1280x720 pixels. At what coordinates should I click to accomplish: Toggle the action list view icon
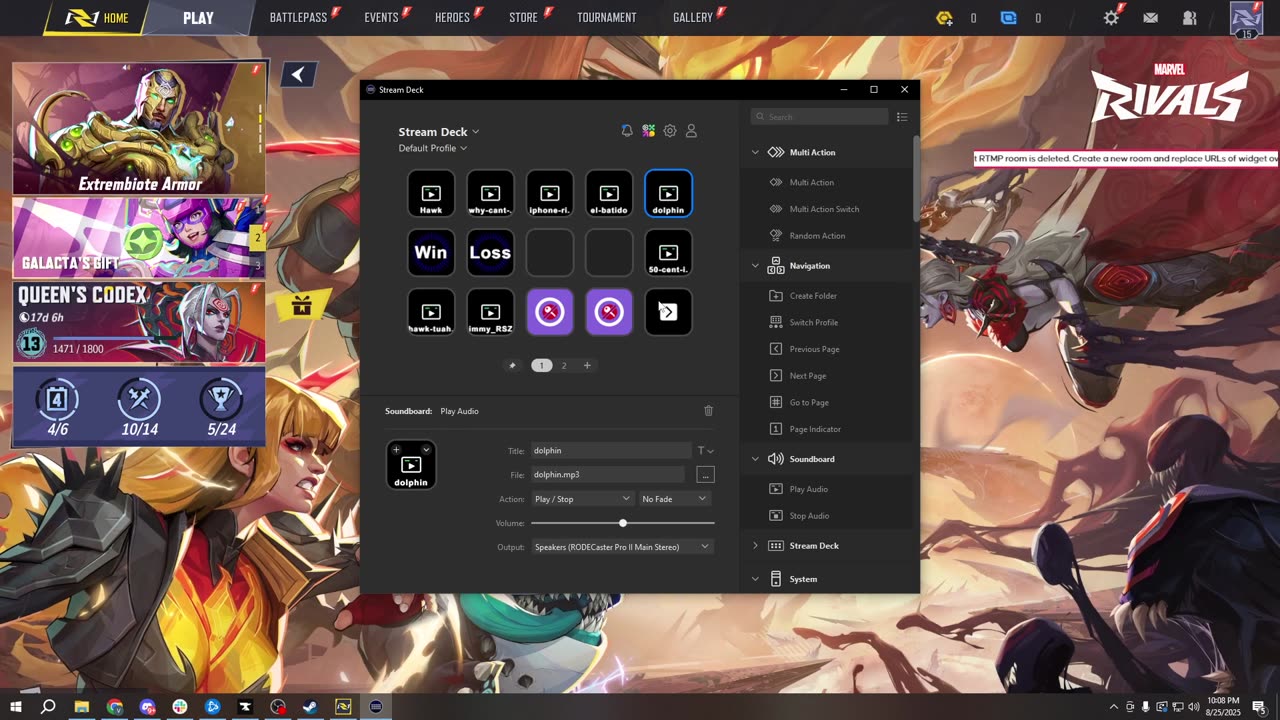[x=902, y=117]
